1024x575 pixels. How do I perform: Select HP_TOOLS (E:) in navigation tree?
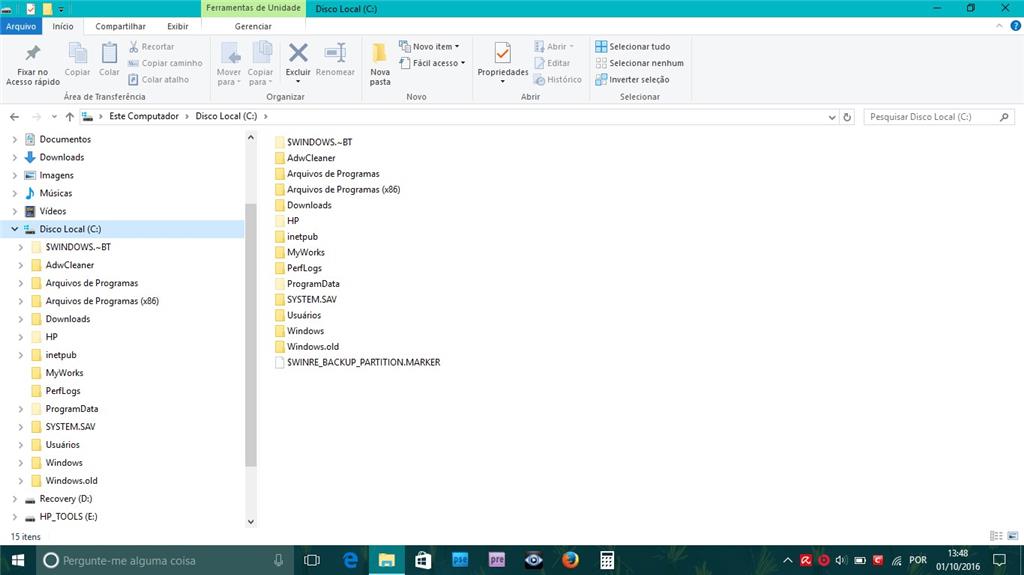pyautogui.click(x=68, y=517)
